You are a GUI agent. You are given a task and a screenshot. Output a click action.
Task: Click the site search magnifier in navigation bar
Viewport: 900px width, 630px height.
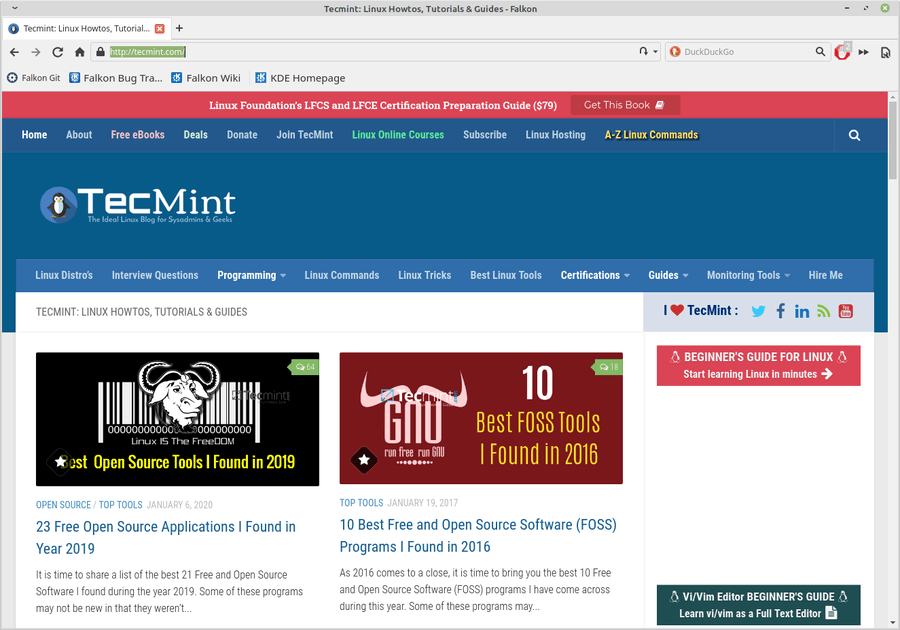854,135
